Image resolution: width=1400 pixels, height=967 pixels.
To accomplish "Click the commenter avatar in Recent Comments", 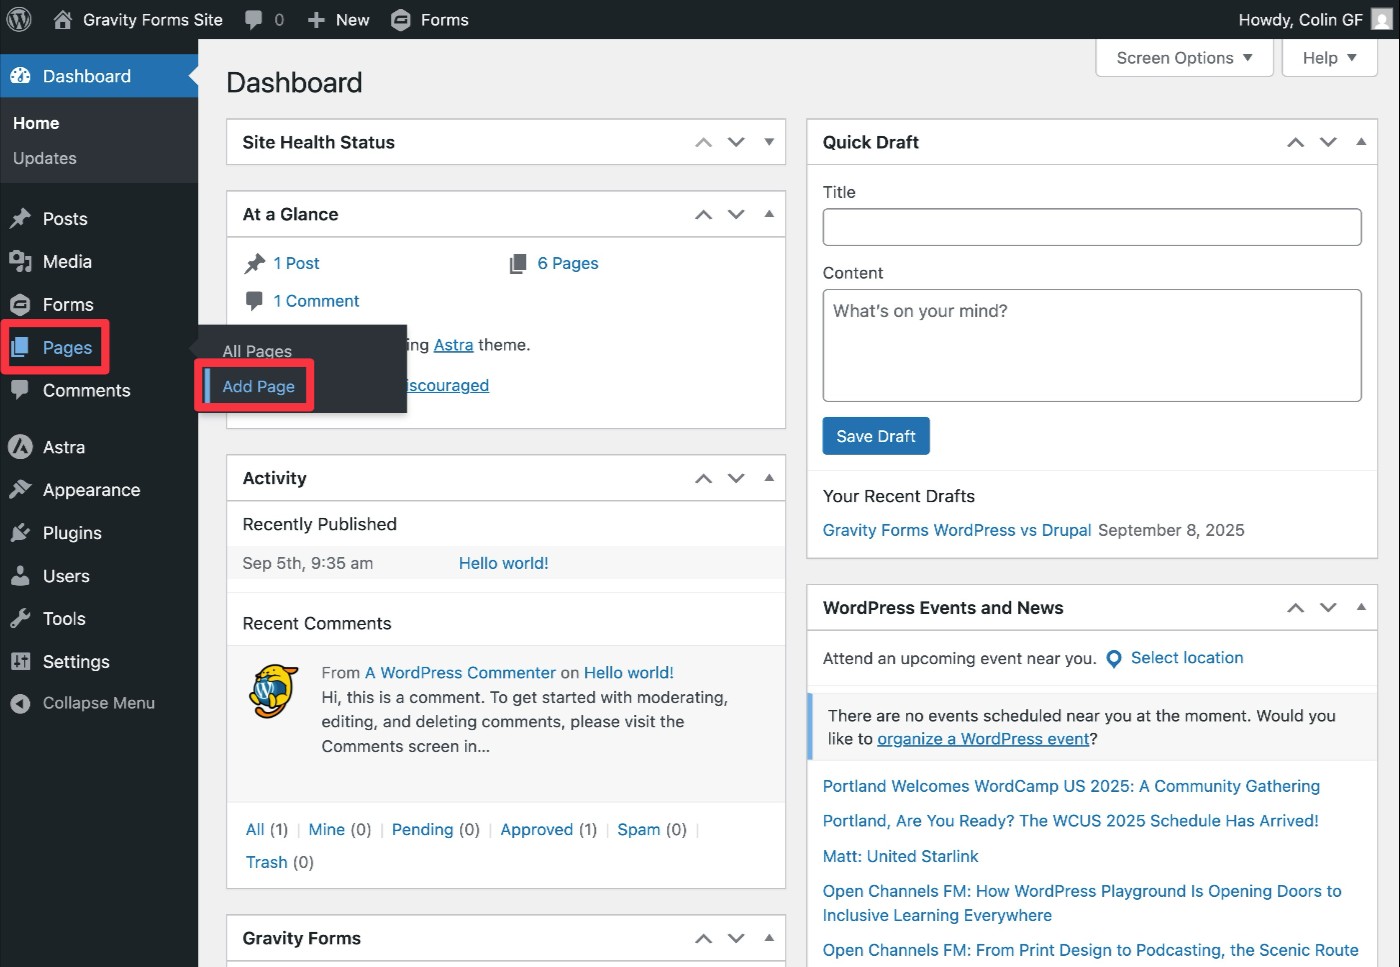I will (x=273, y=691).
